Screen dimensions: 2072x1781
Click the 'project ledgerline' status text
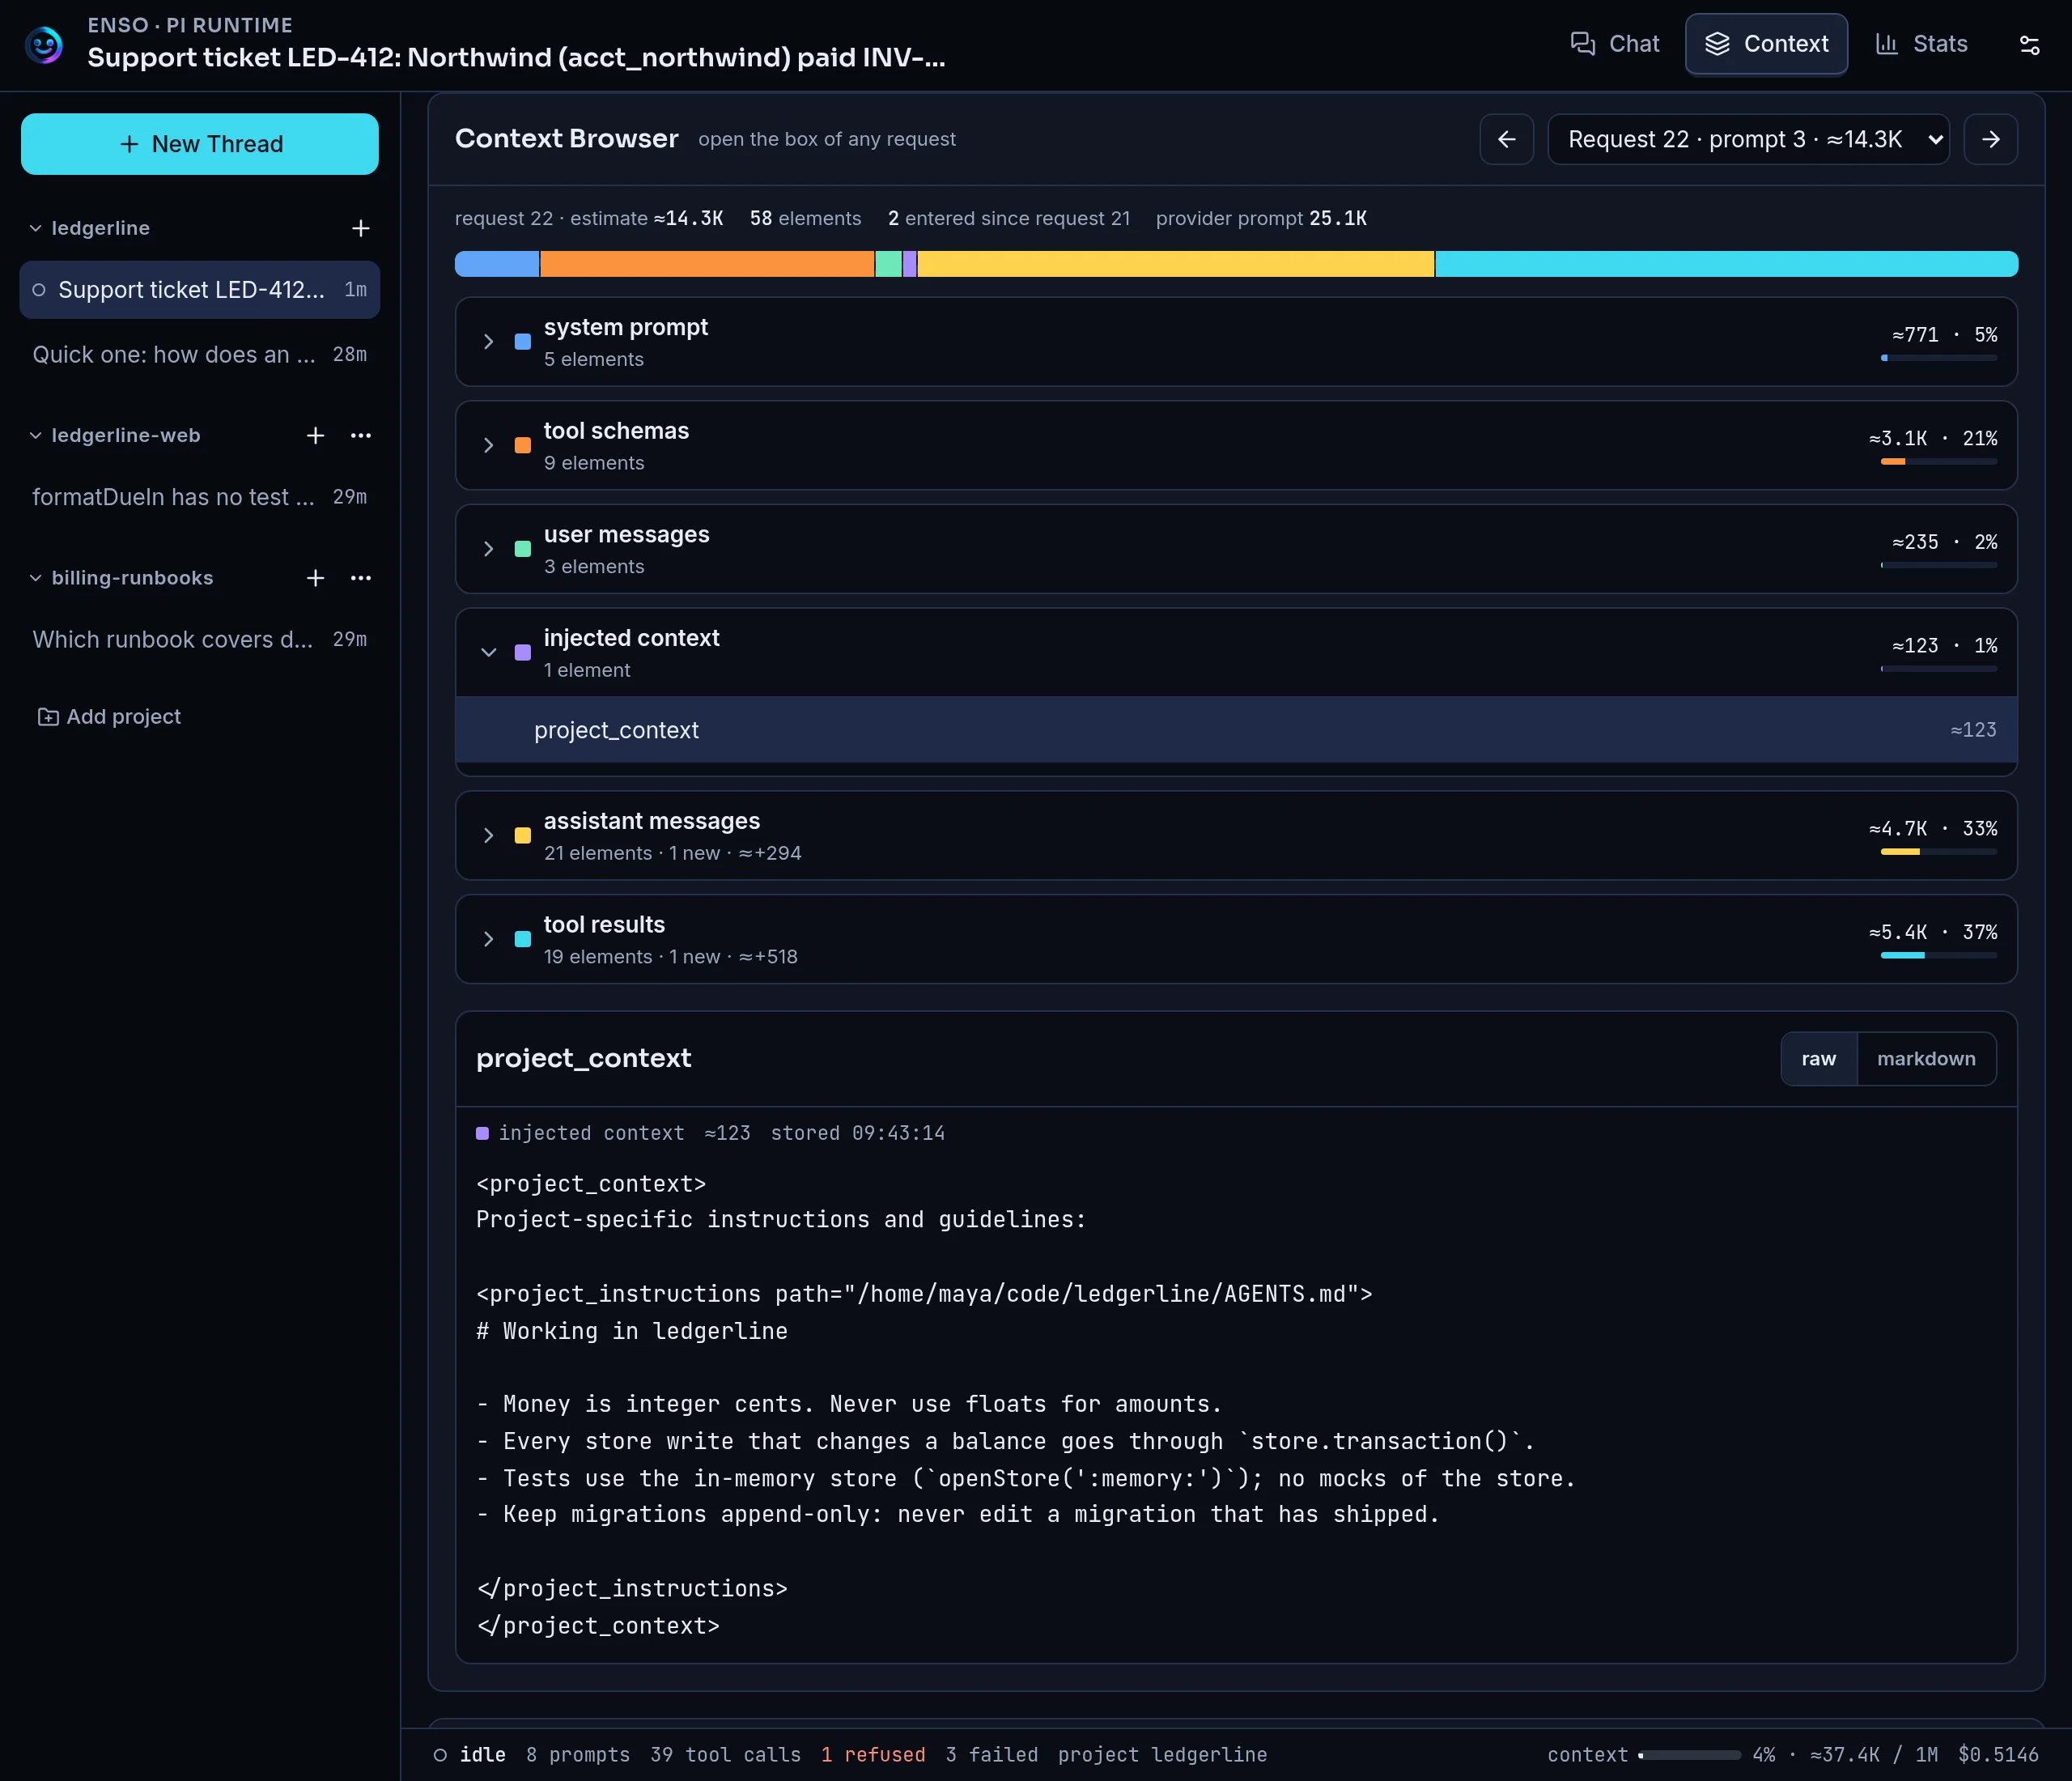1162,1755
